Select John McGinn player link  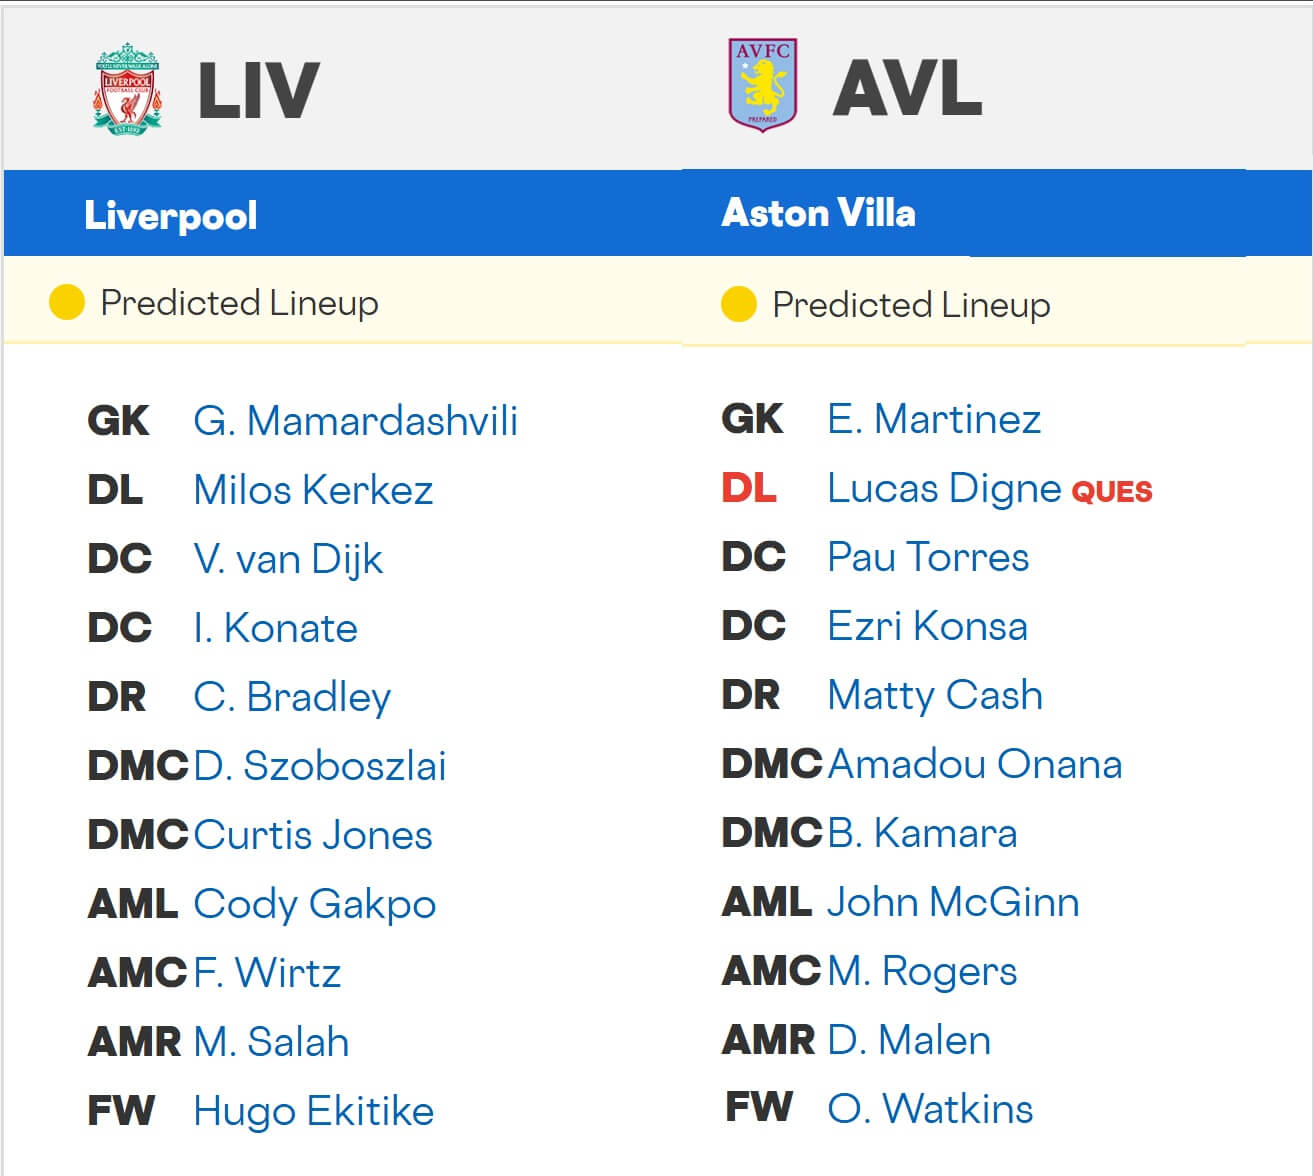click(x=953, y=902)
